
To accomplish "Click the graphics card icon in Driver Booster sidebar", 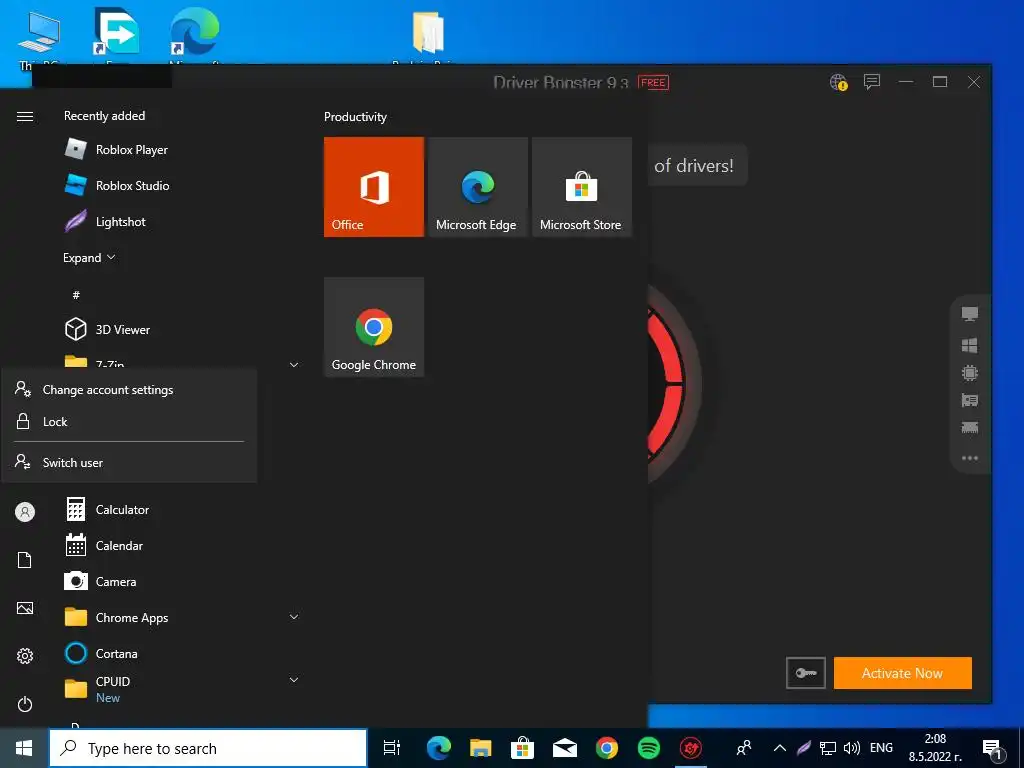I will [970, 400].
